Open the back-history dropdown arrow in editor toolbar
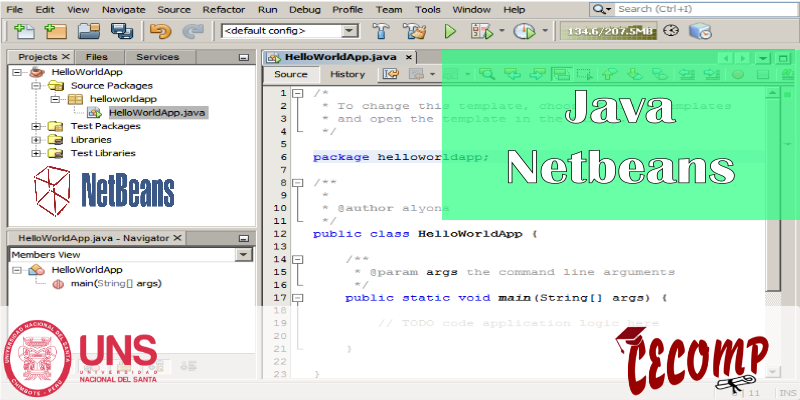The width and height of the screenshot is (800, 400). [x=433, y=74]
